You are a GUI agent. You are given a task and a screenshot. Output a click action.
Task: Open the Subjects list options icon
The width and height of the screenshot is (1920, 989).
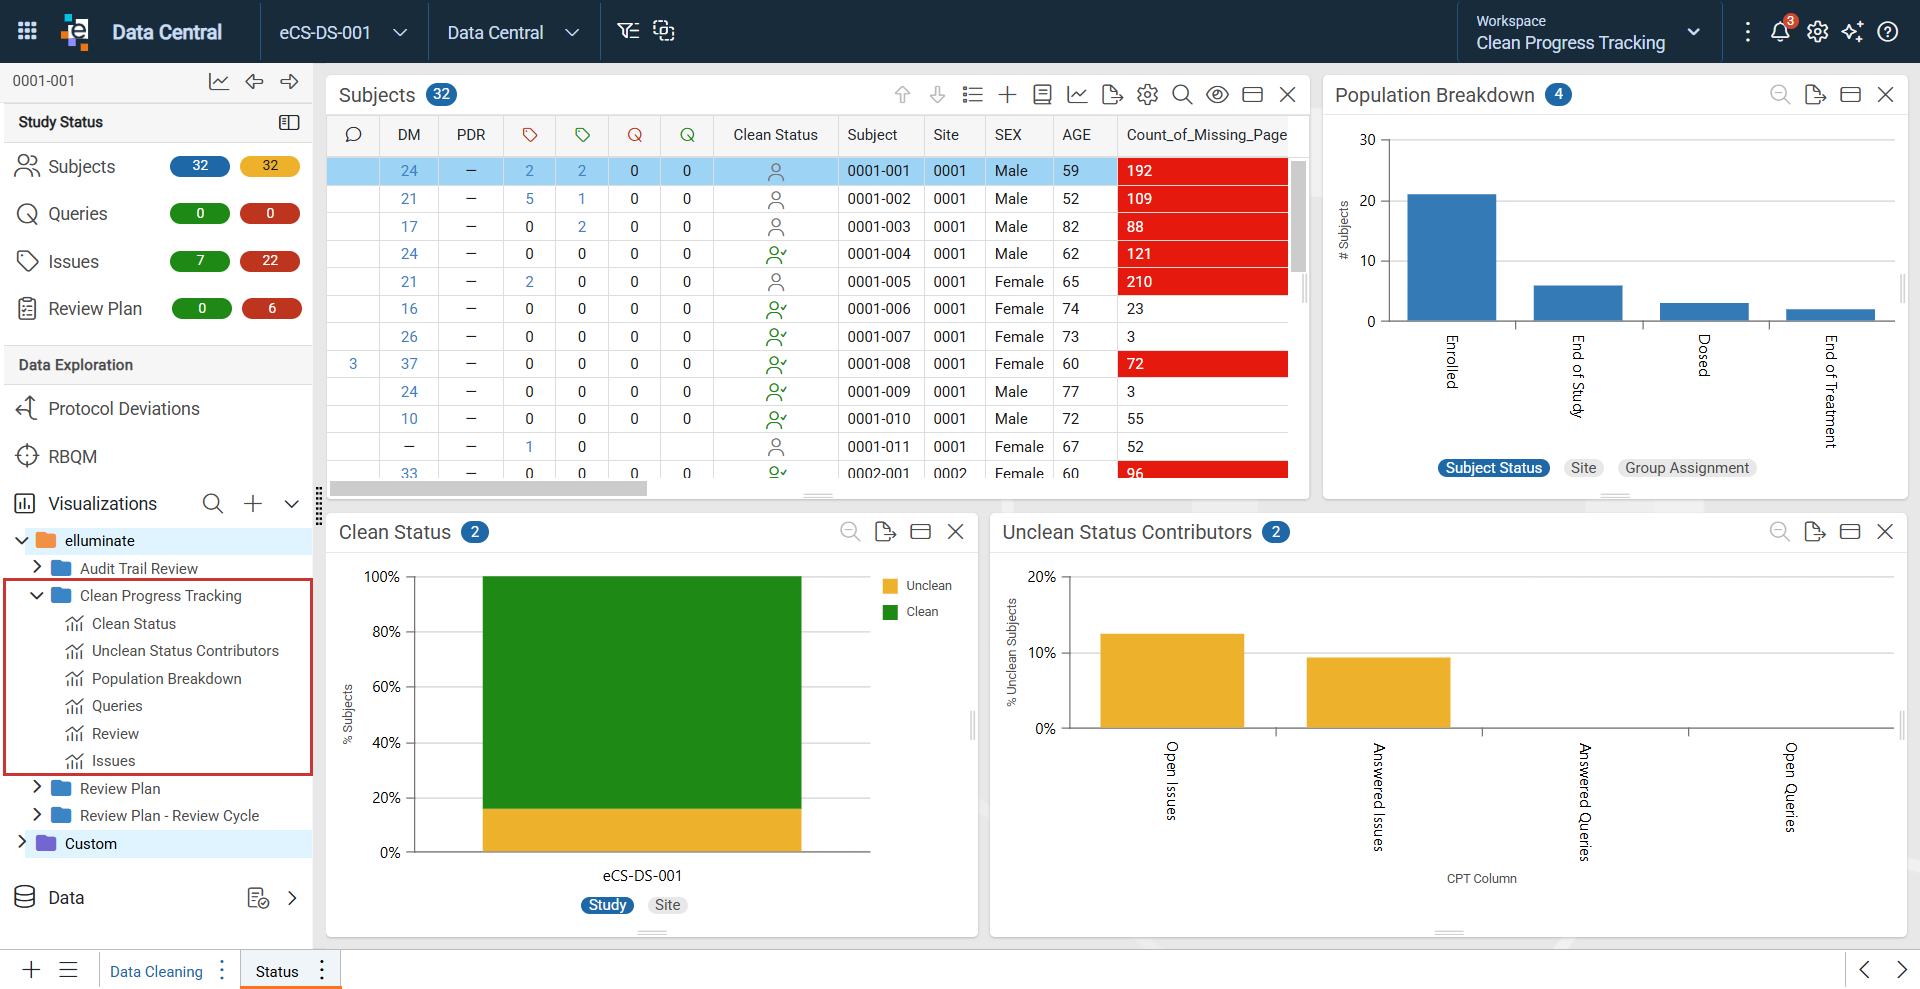point(972,94)
